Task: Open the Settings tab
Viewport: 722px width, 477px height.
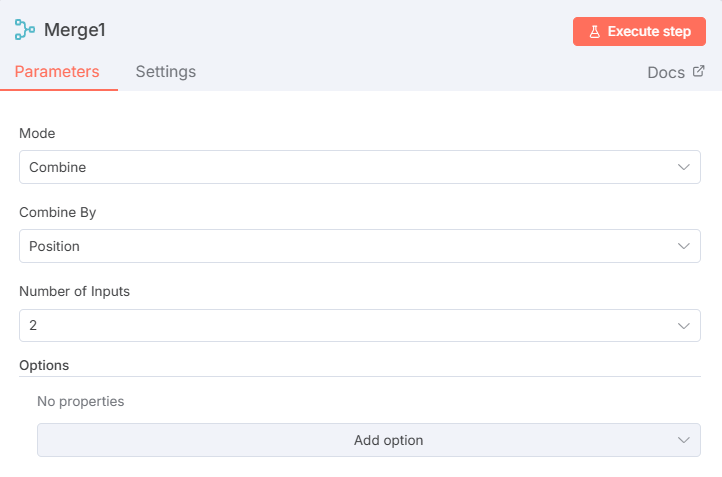Action: [166, 72]
